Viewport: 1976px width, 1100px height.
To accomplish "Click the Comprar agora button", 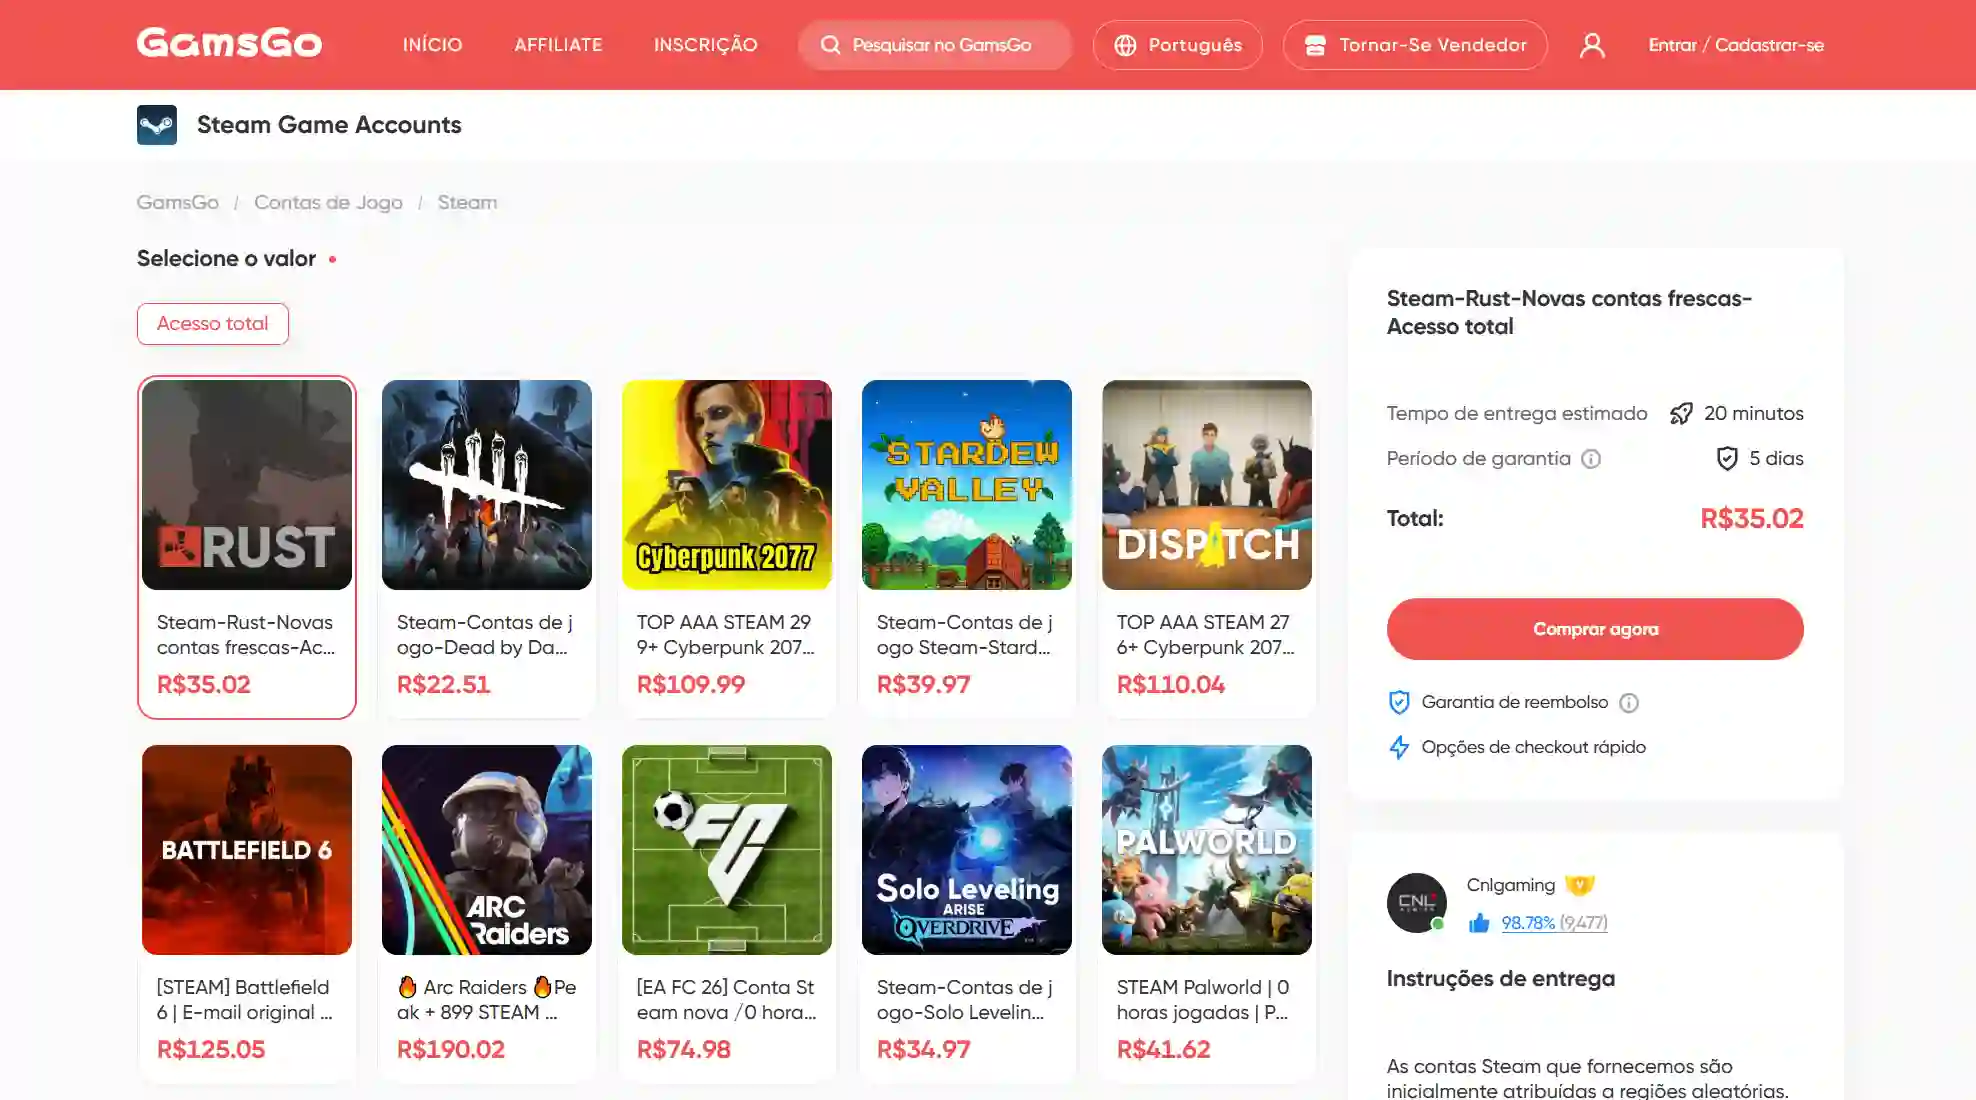I will point(1595,629).
